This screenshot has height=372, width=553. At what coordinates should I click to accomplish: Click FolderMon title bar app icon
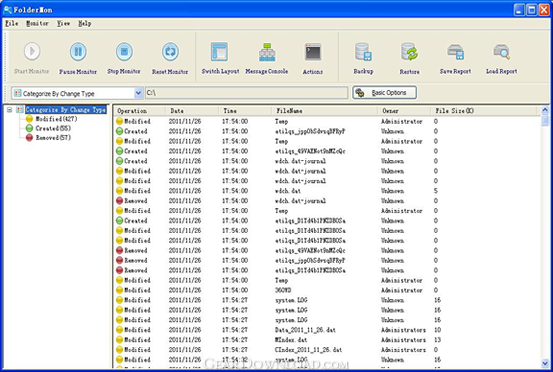click(7, 10)
